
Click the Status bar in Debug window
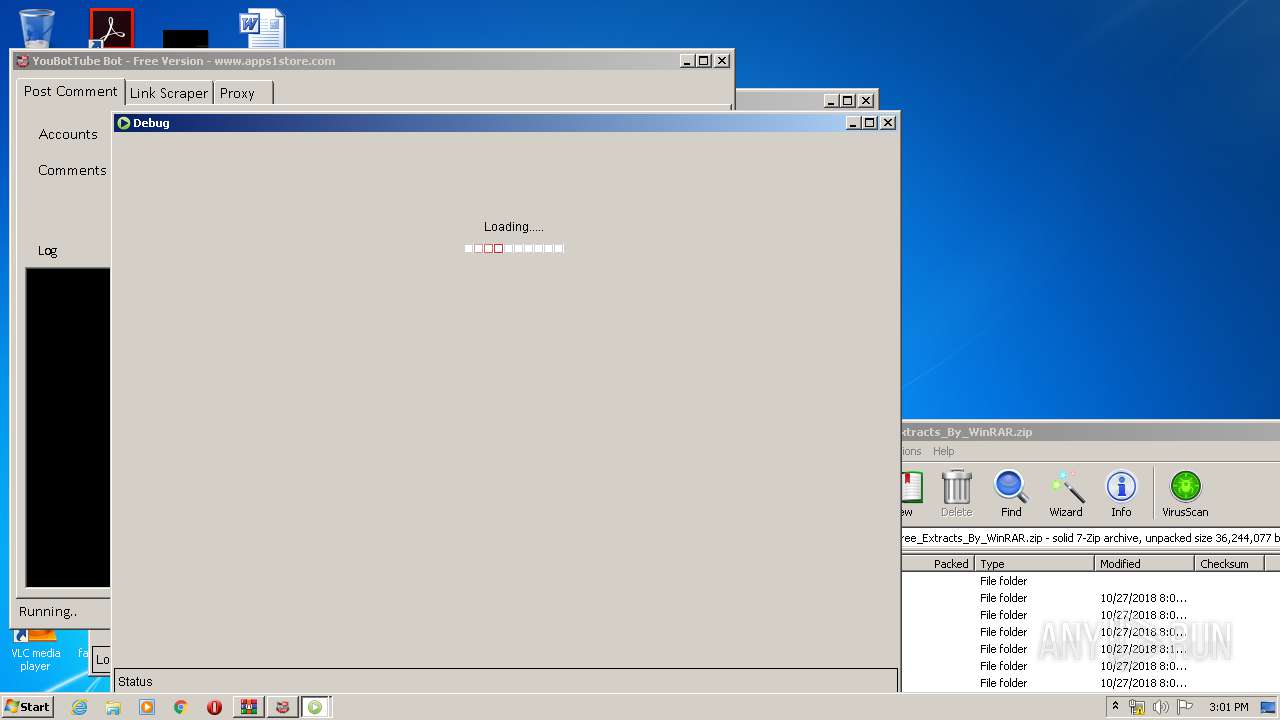point(506,681)
